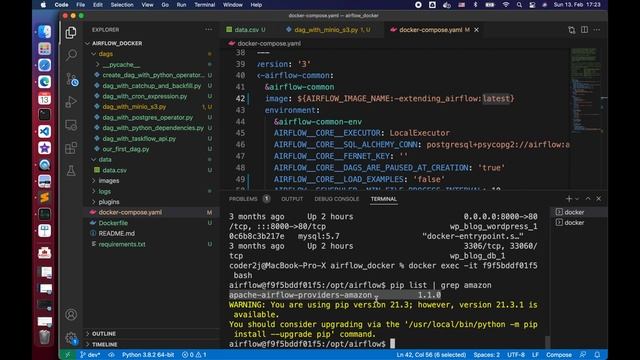The width and height of the screenshot is (640, 360).
Task: Open the Dockerfile in explorer
Action: coord(113,223)
